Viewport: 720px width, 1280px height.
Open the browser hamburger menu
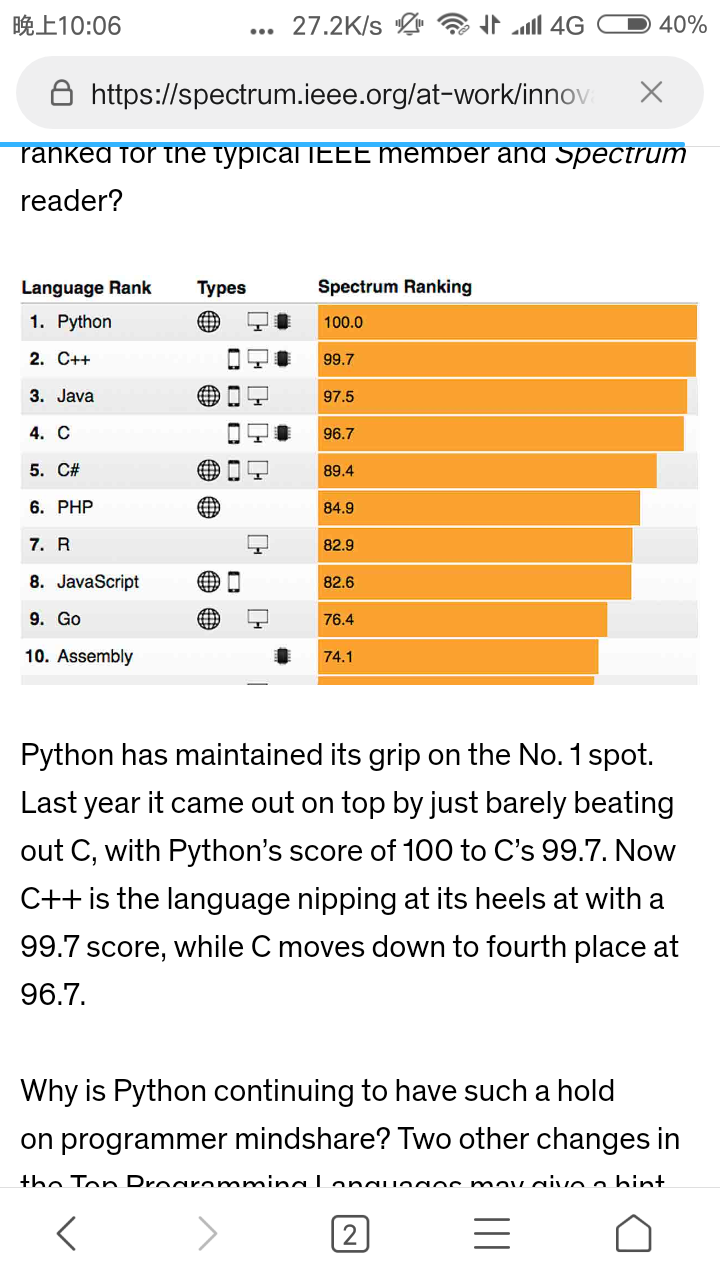click(x=491, y=1234)
